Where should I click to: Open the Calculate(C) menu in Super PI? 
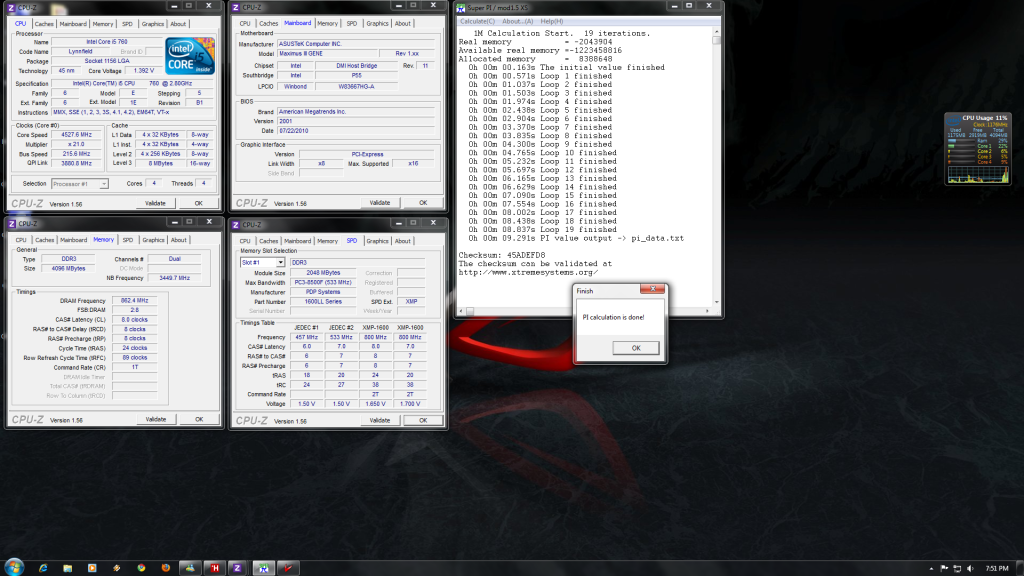(x=477, y=21)
